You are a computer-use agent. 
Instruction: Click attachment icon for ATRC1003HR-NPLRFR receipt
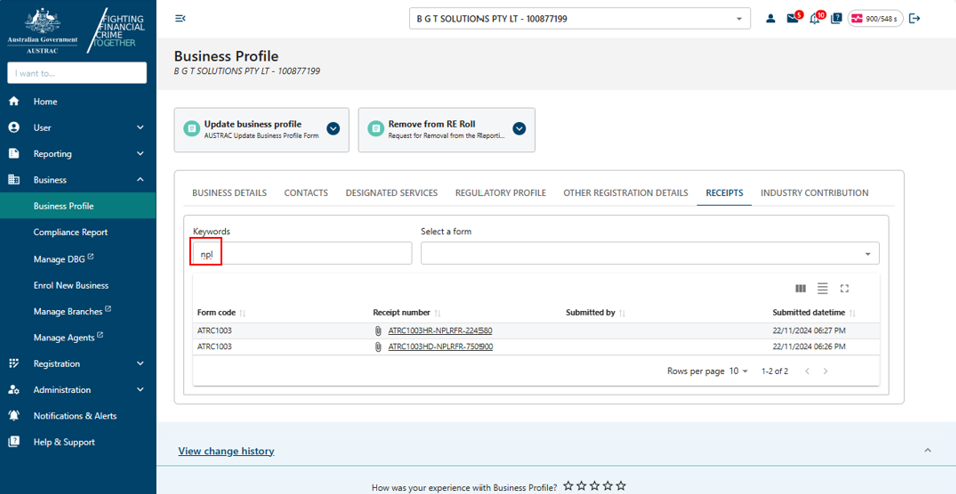pos(377,331)
